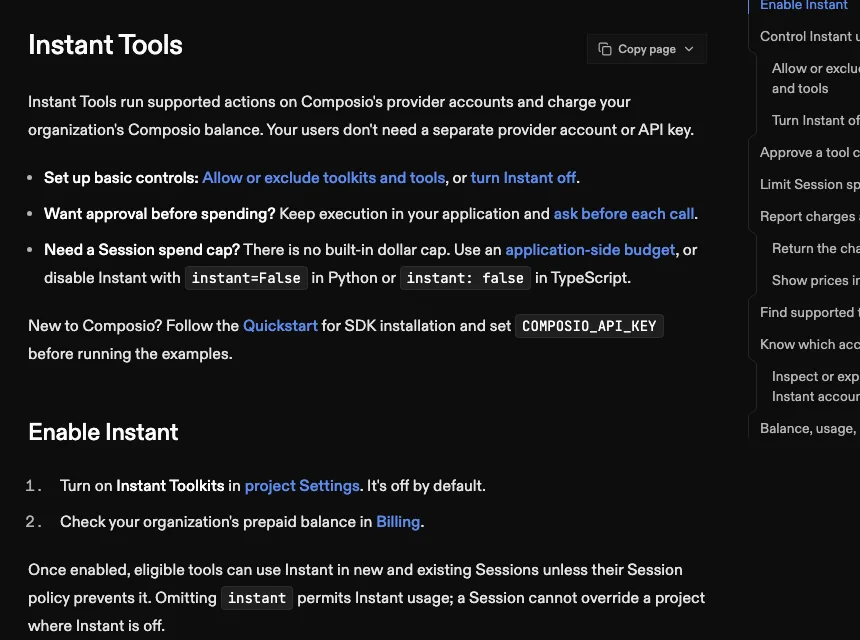Click the bold 'Instant Toolkits' text in step 1
The height and width of the screenshot is (640, 860).
[x=170, y=486]
